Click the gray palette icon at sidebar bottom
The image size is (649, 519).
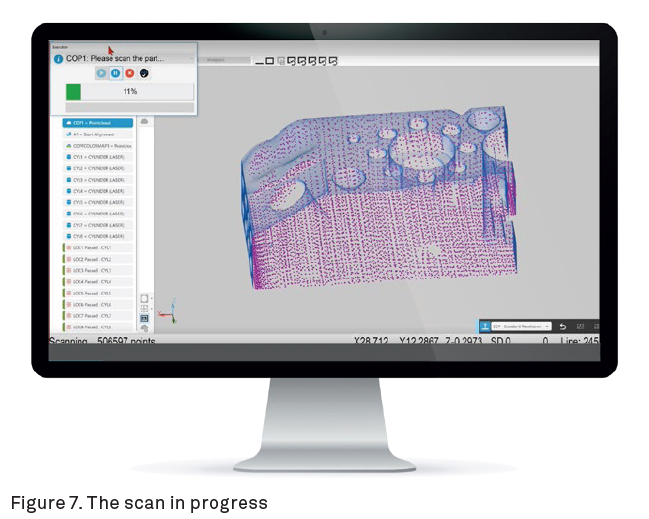(x=144, y=328)
